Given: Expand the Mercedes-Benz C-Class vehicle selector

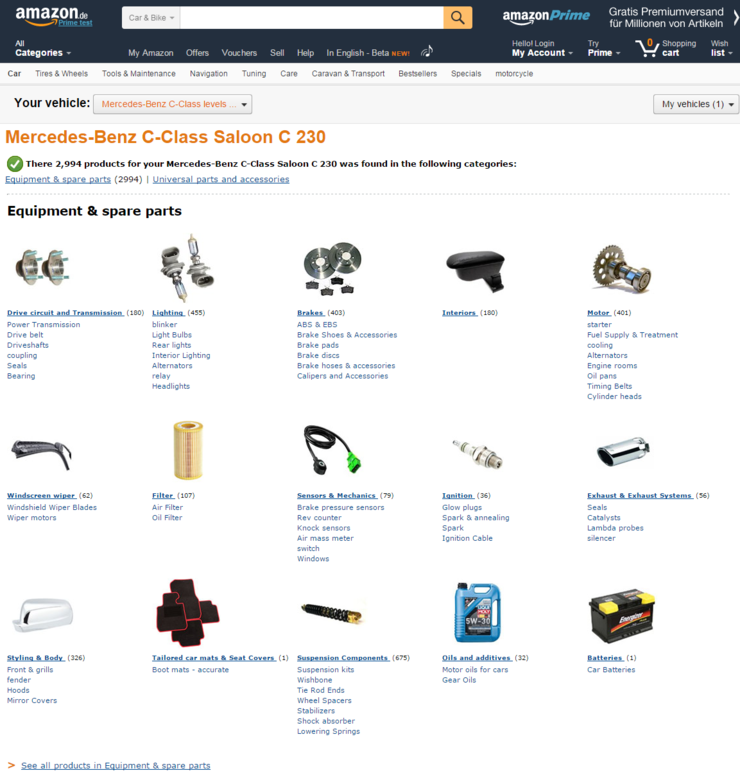Looking at the screenshot, I should (173, 104).
